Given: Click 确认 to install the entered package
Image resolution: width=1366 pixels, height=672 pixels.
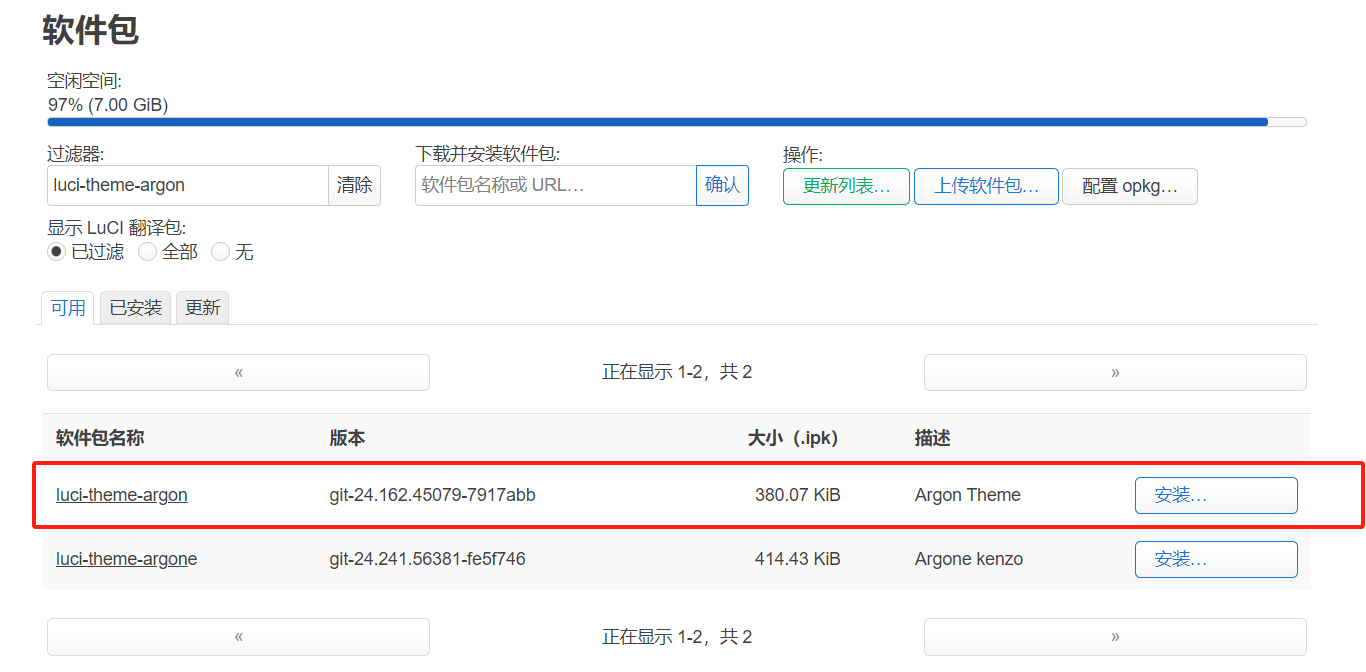Looking at the screenshot, I should point(722,185).
